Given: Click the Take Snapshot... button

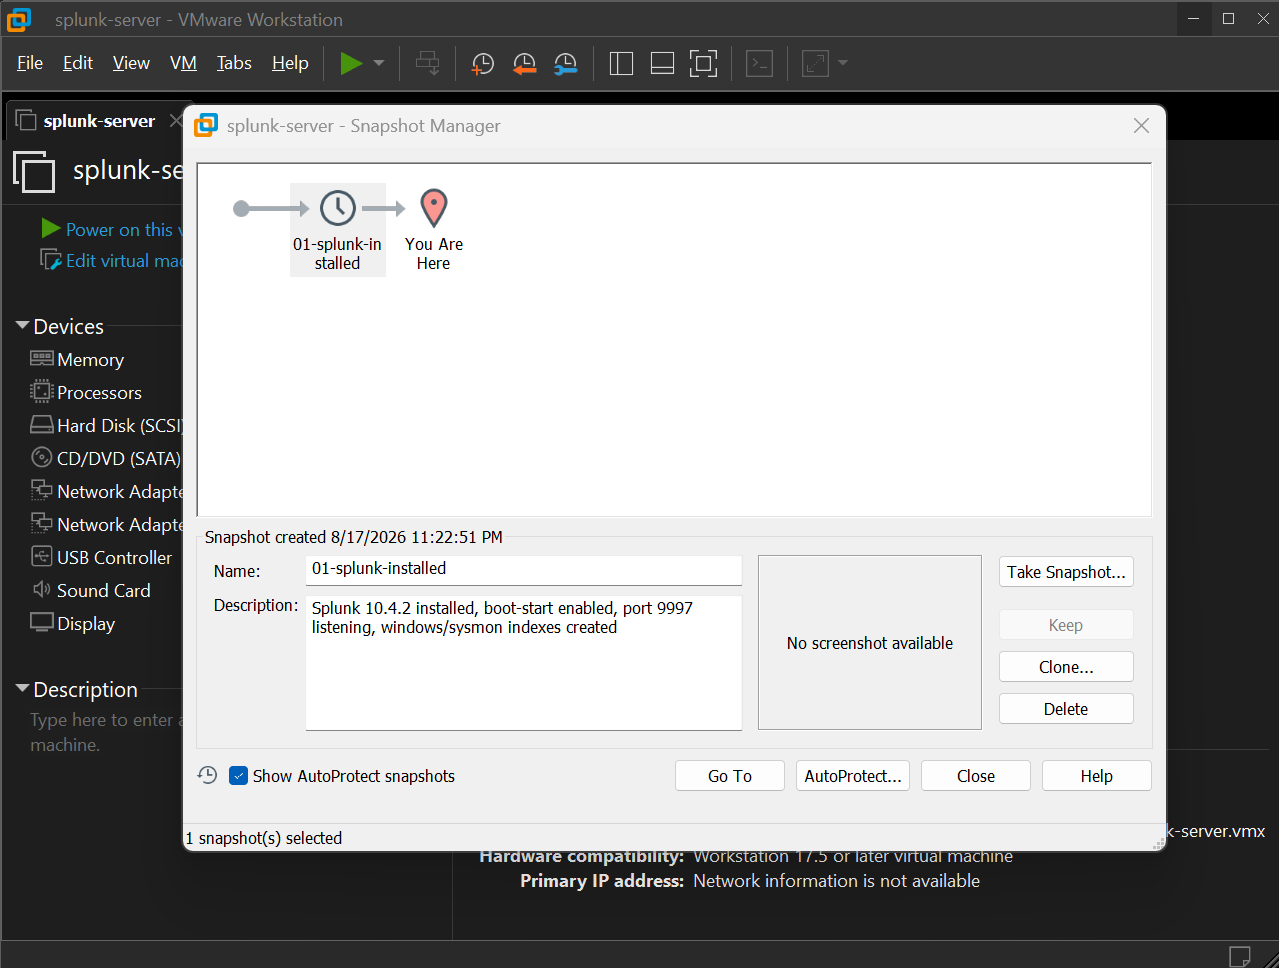Looking at the screenshot, I should pyautogui.click(x=1066, y=572).
